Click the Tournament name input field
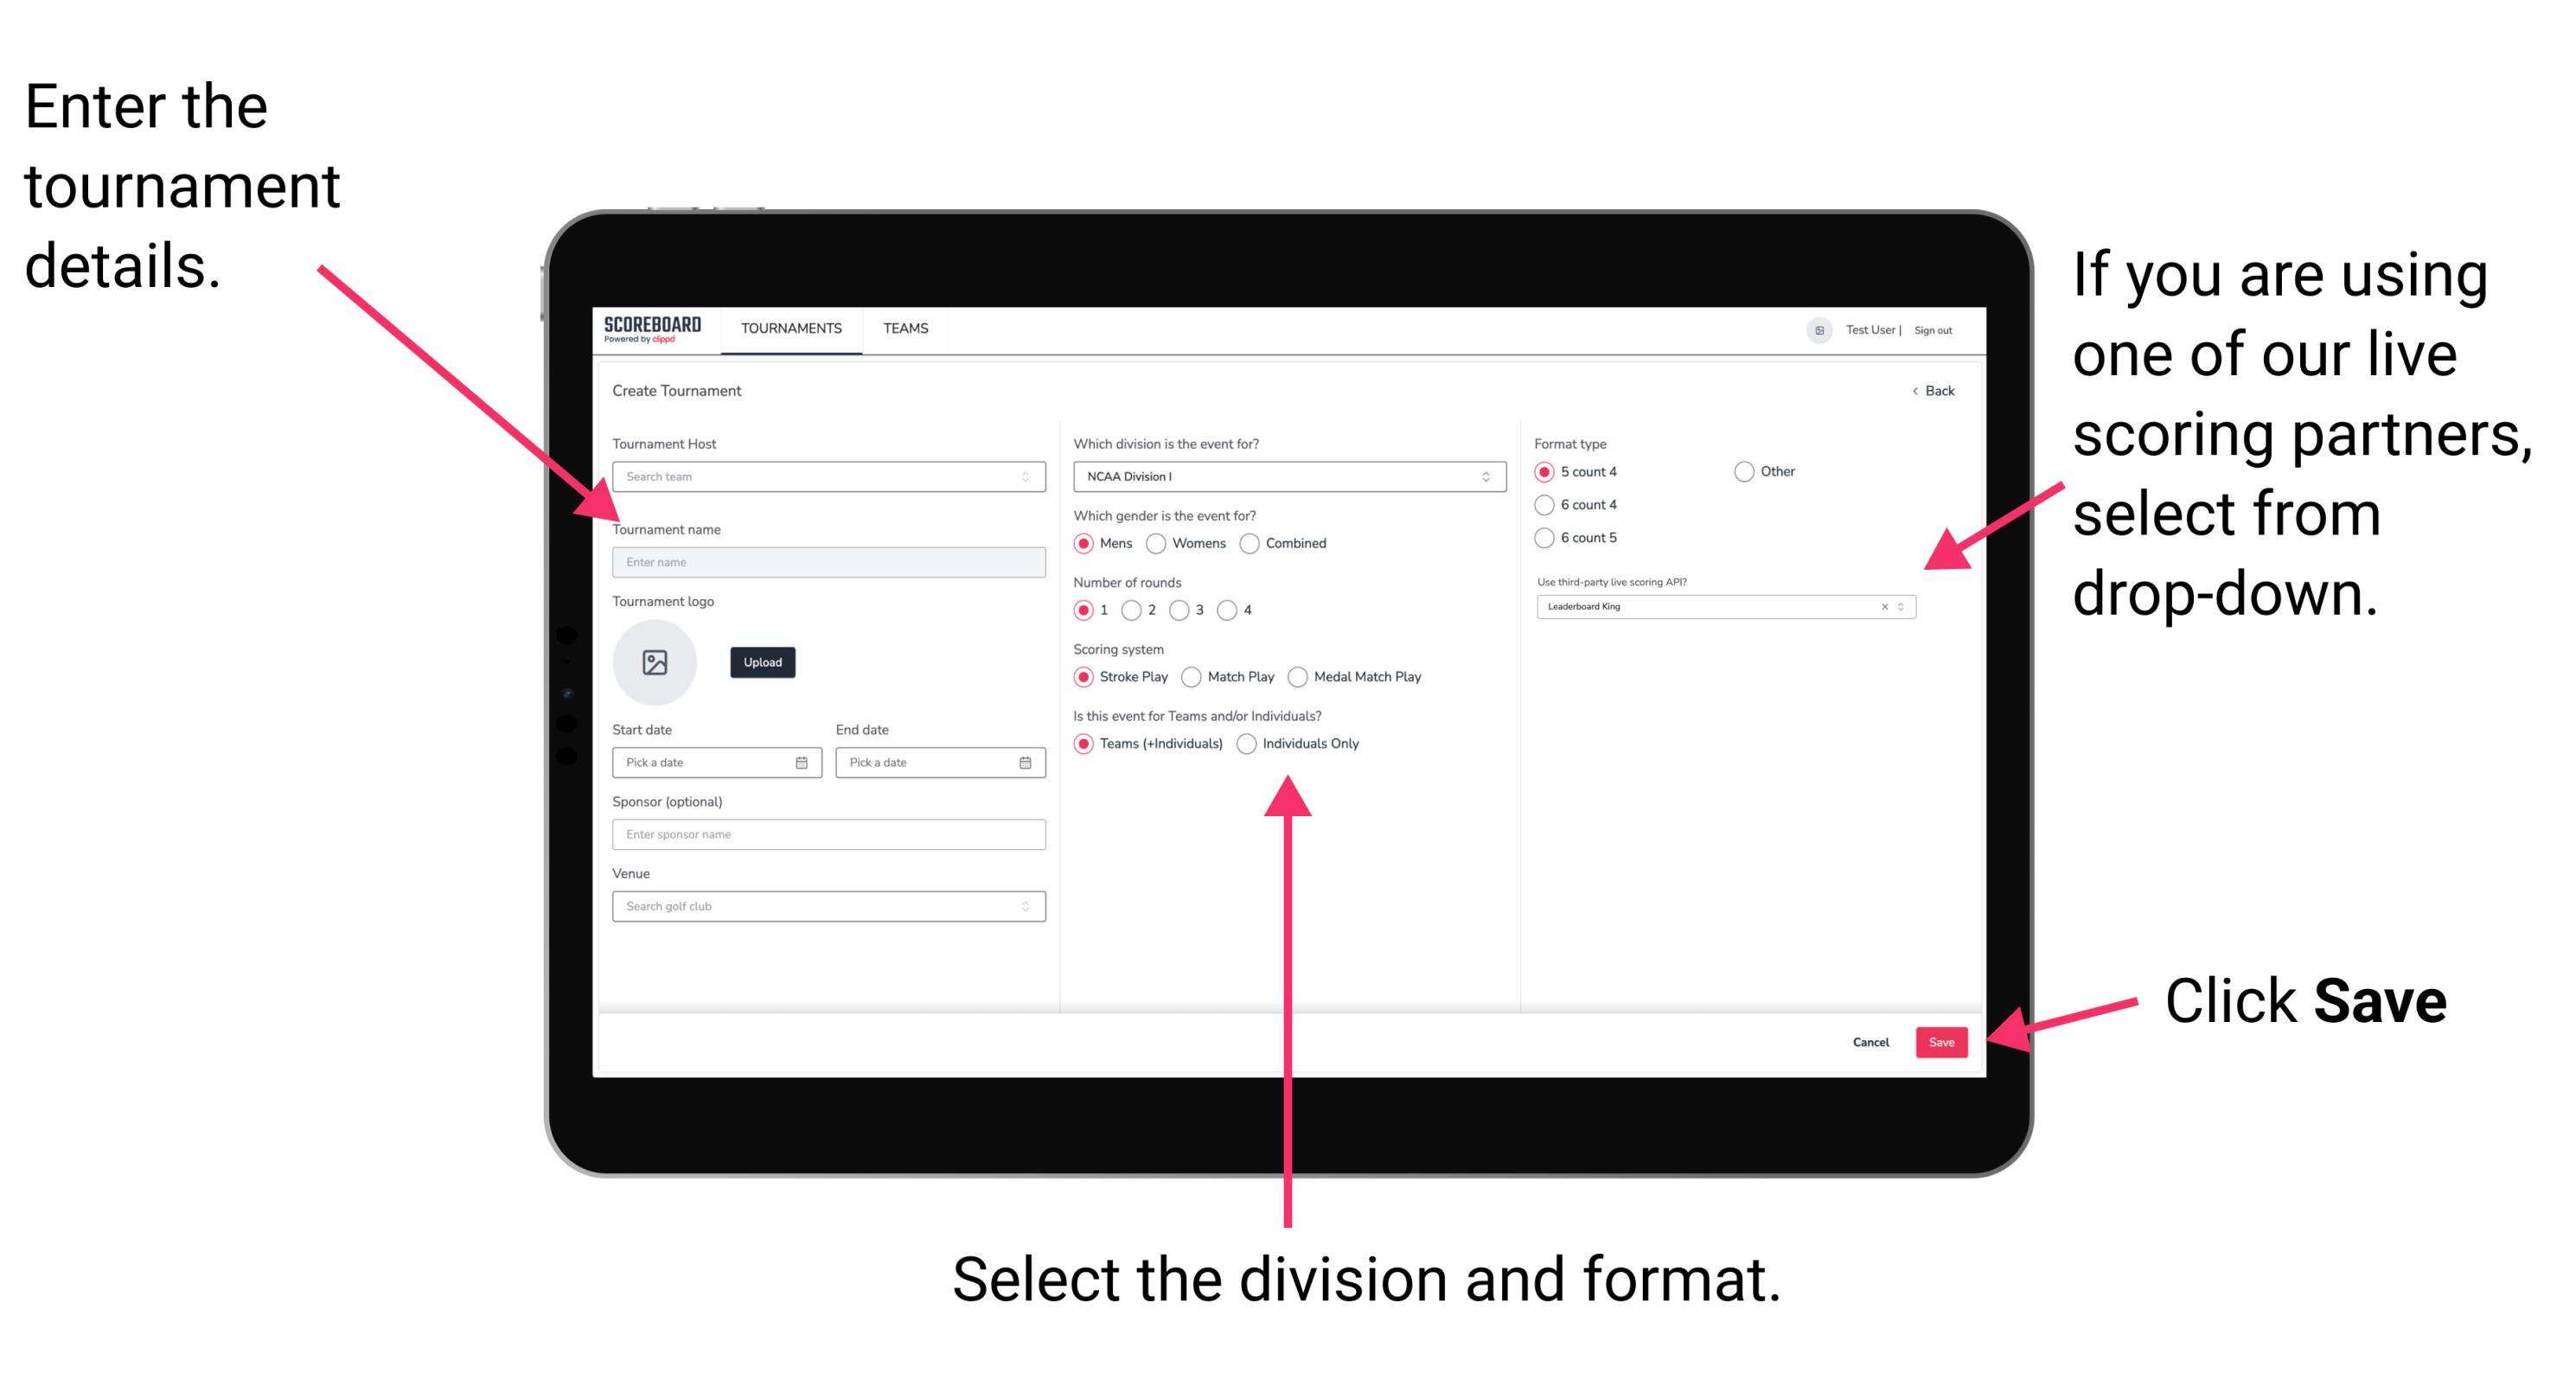 point(828,563)
